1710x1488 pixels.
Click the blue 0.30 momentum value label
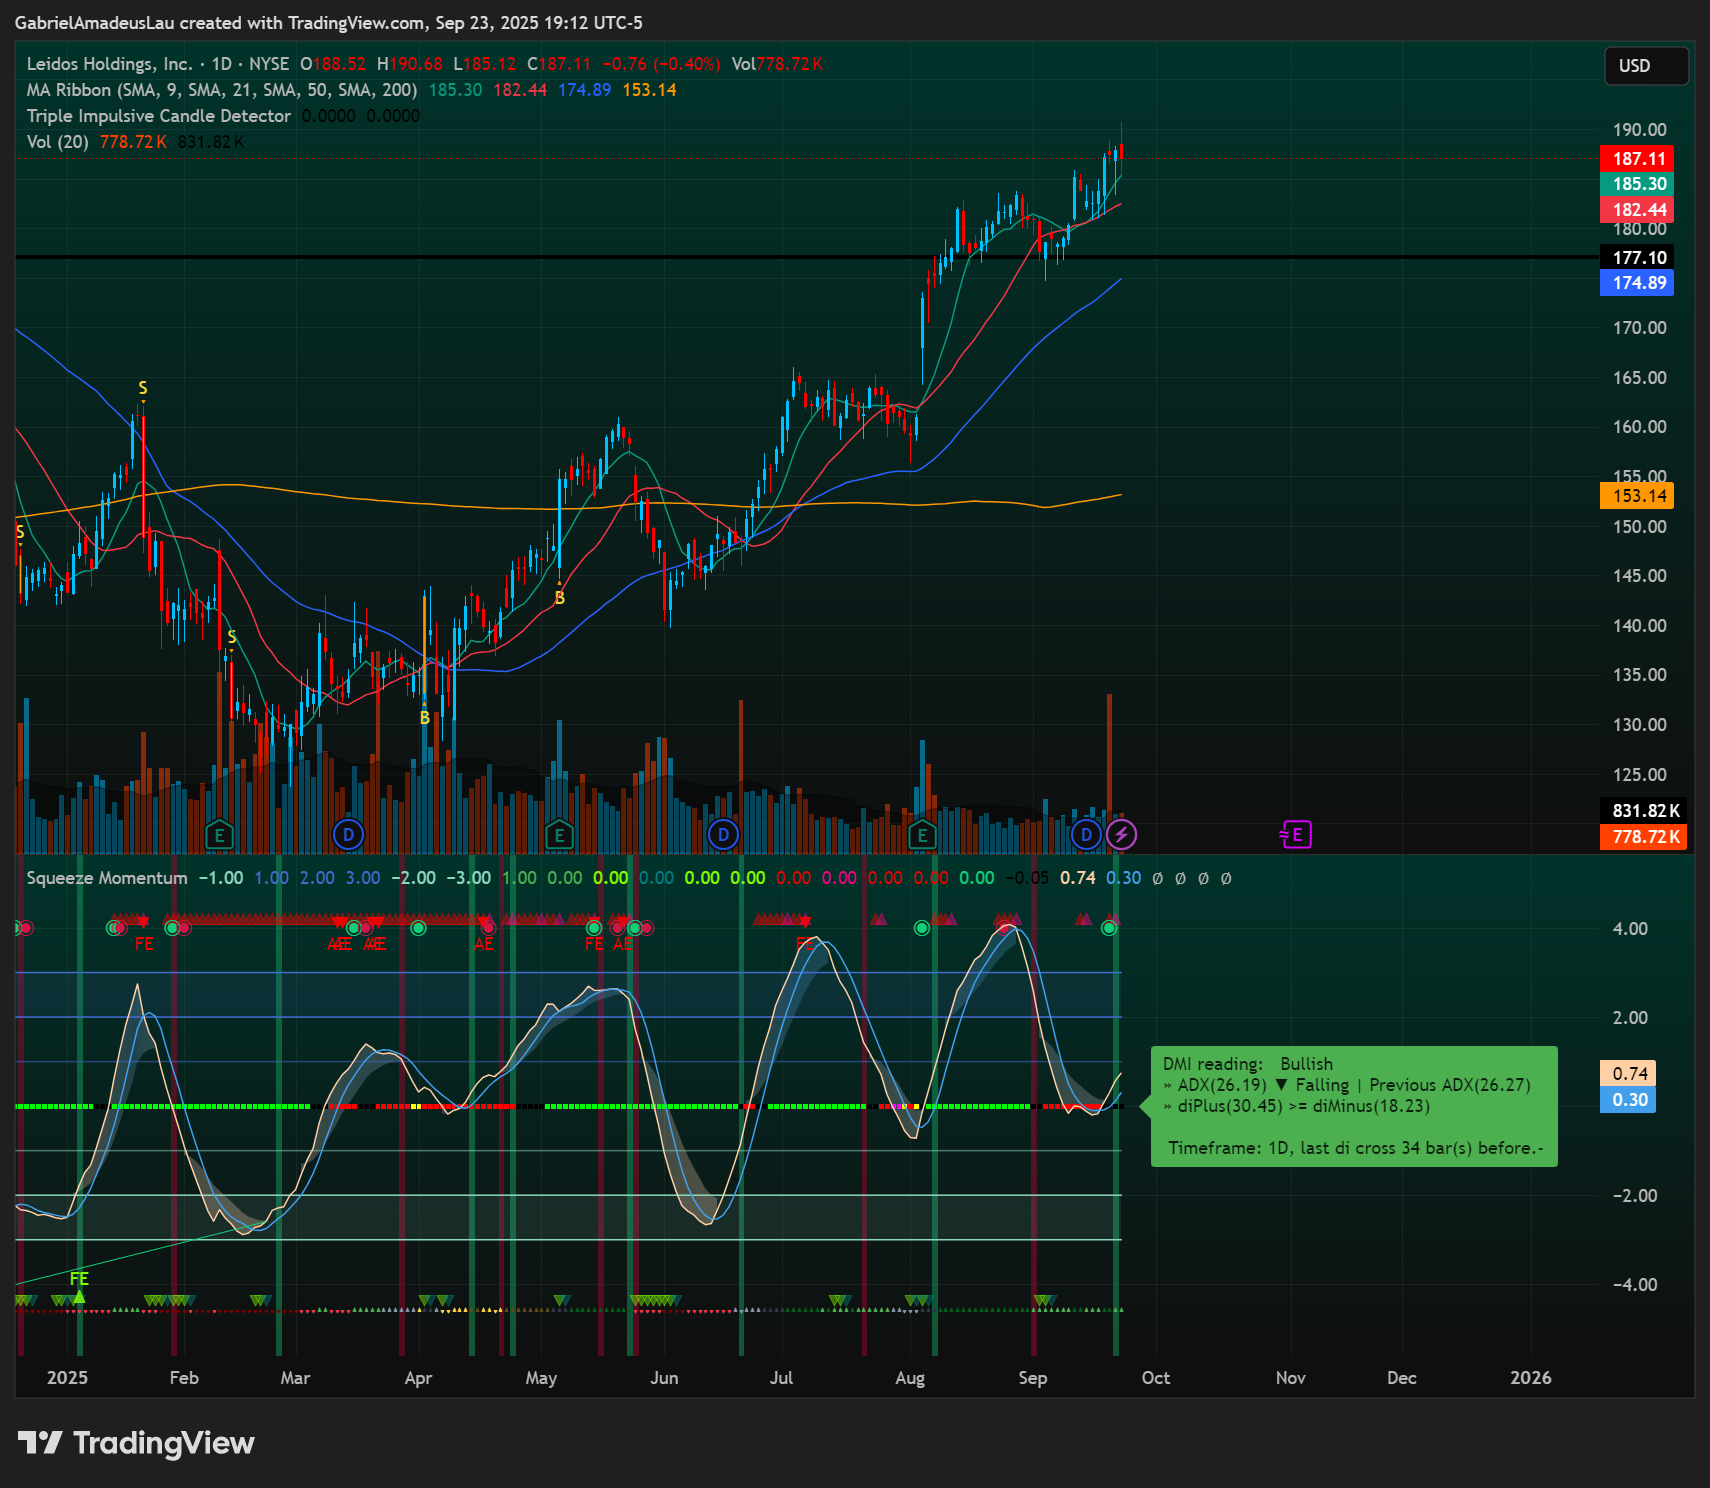(x=1628, y=1100)
